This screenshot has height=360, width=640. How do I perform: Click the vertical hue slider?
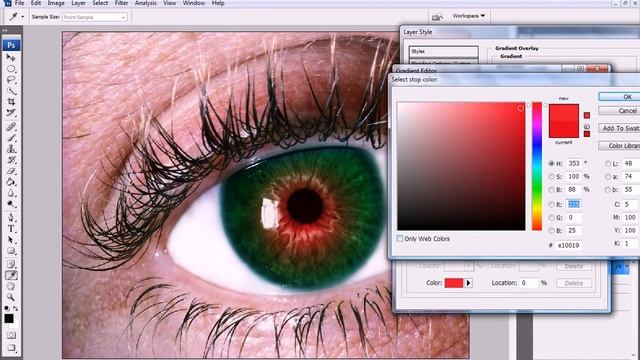(x=537, y=166)
